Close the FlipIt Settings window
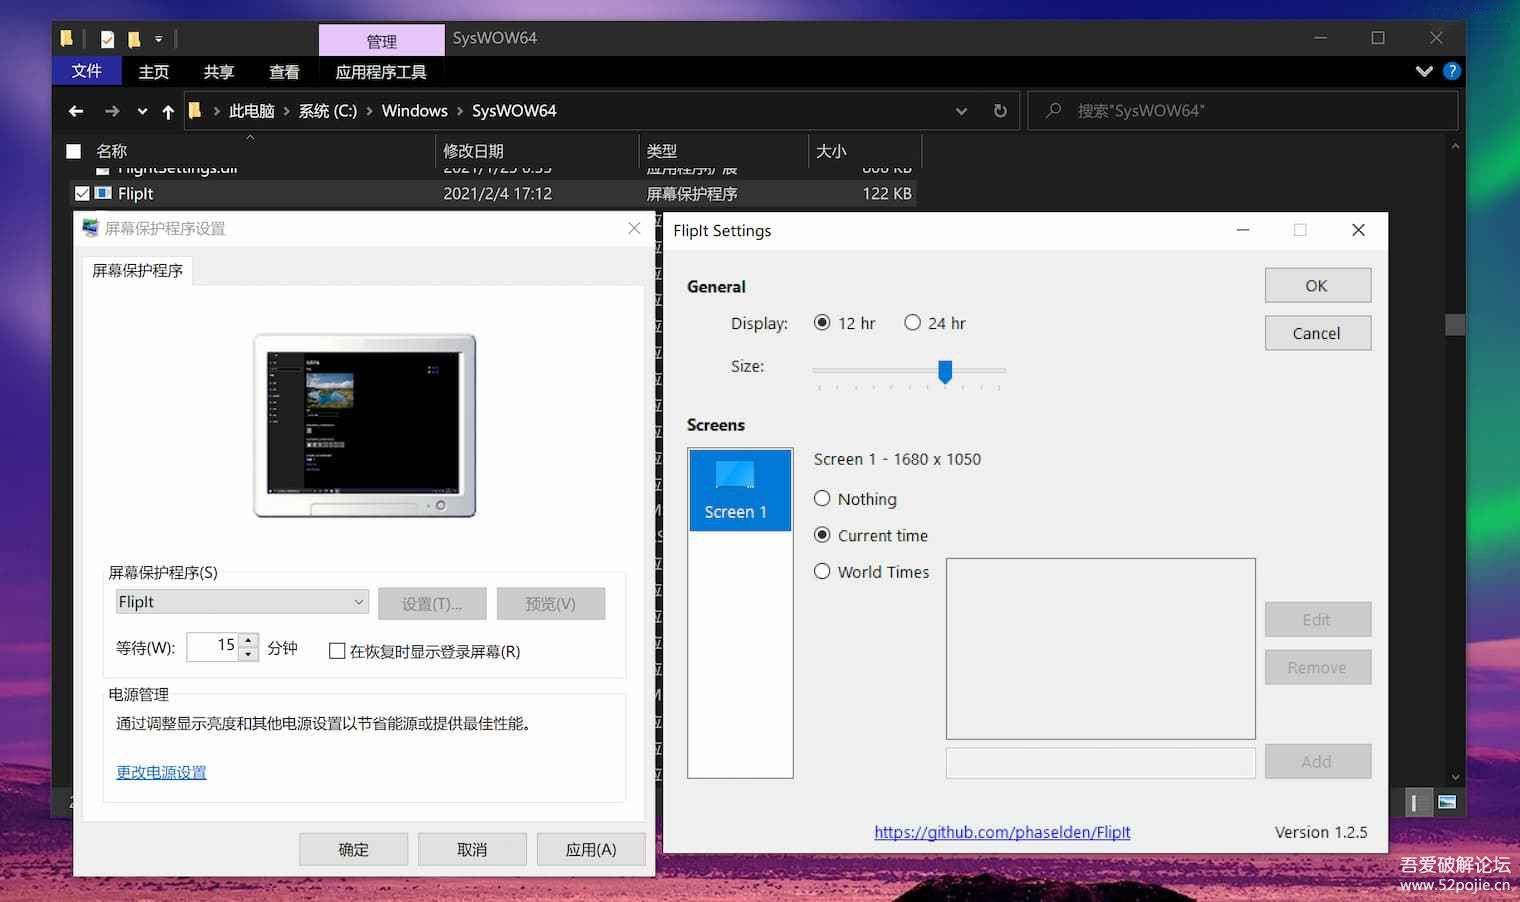1520x902 pixels. click(x=1358, y=230)
